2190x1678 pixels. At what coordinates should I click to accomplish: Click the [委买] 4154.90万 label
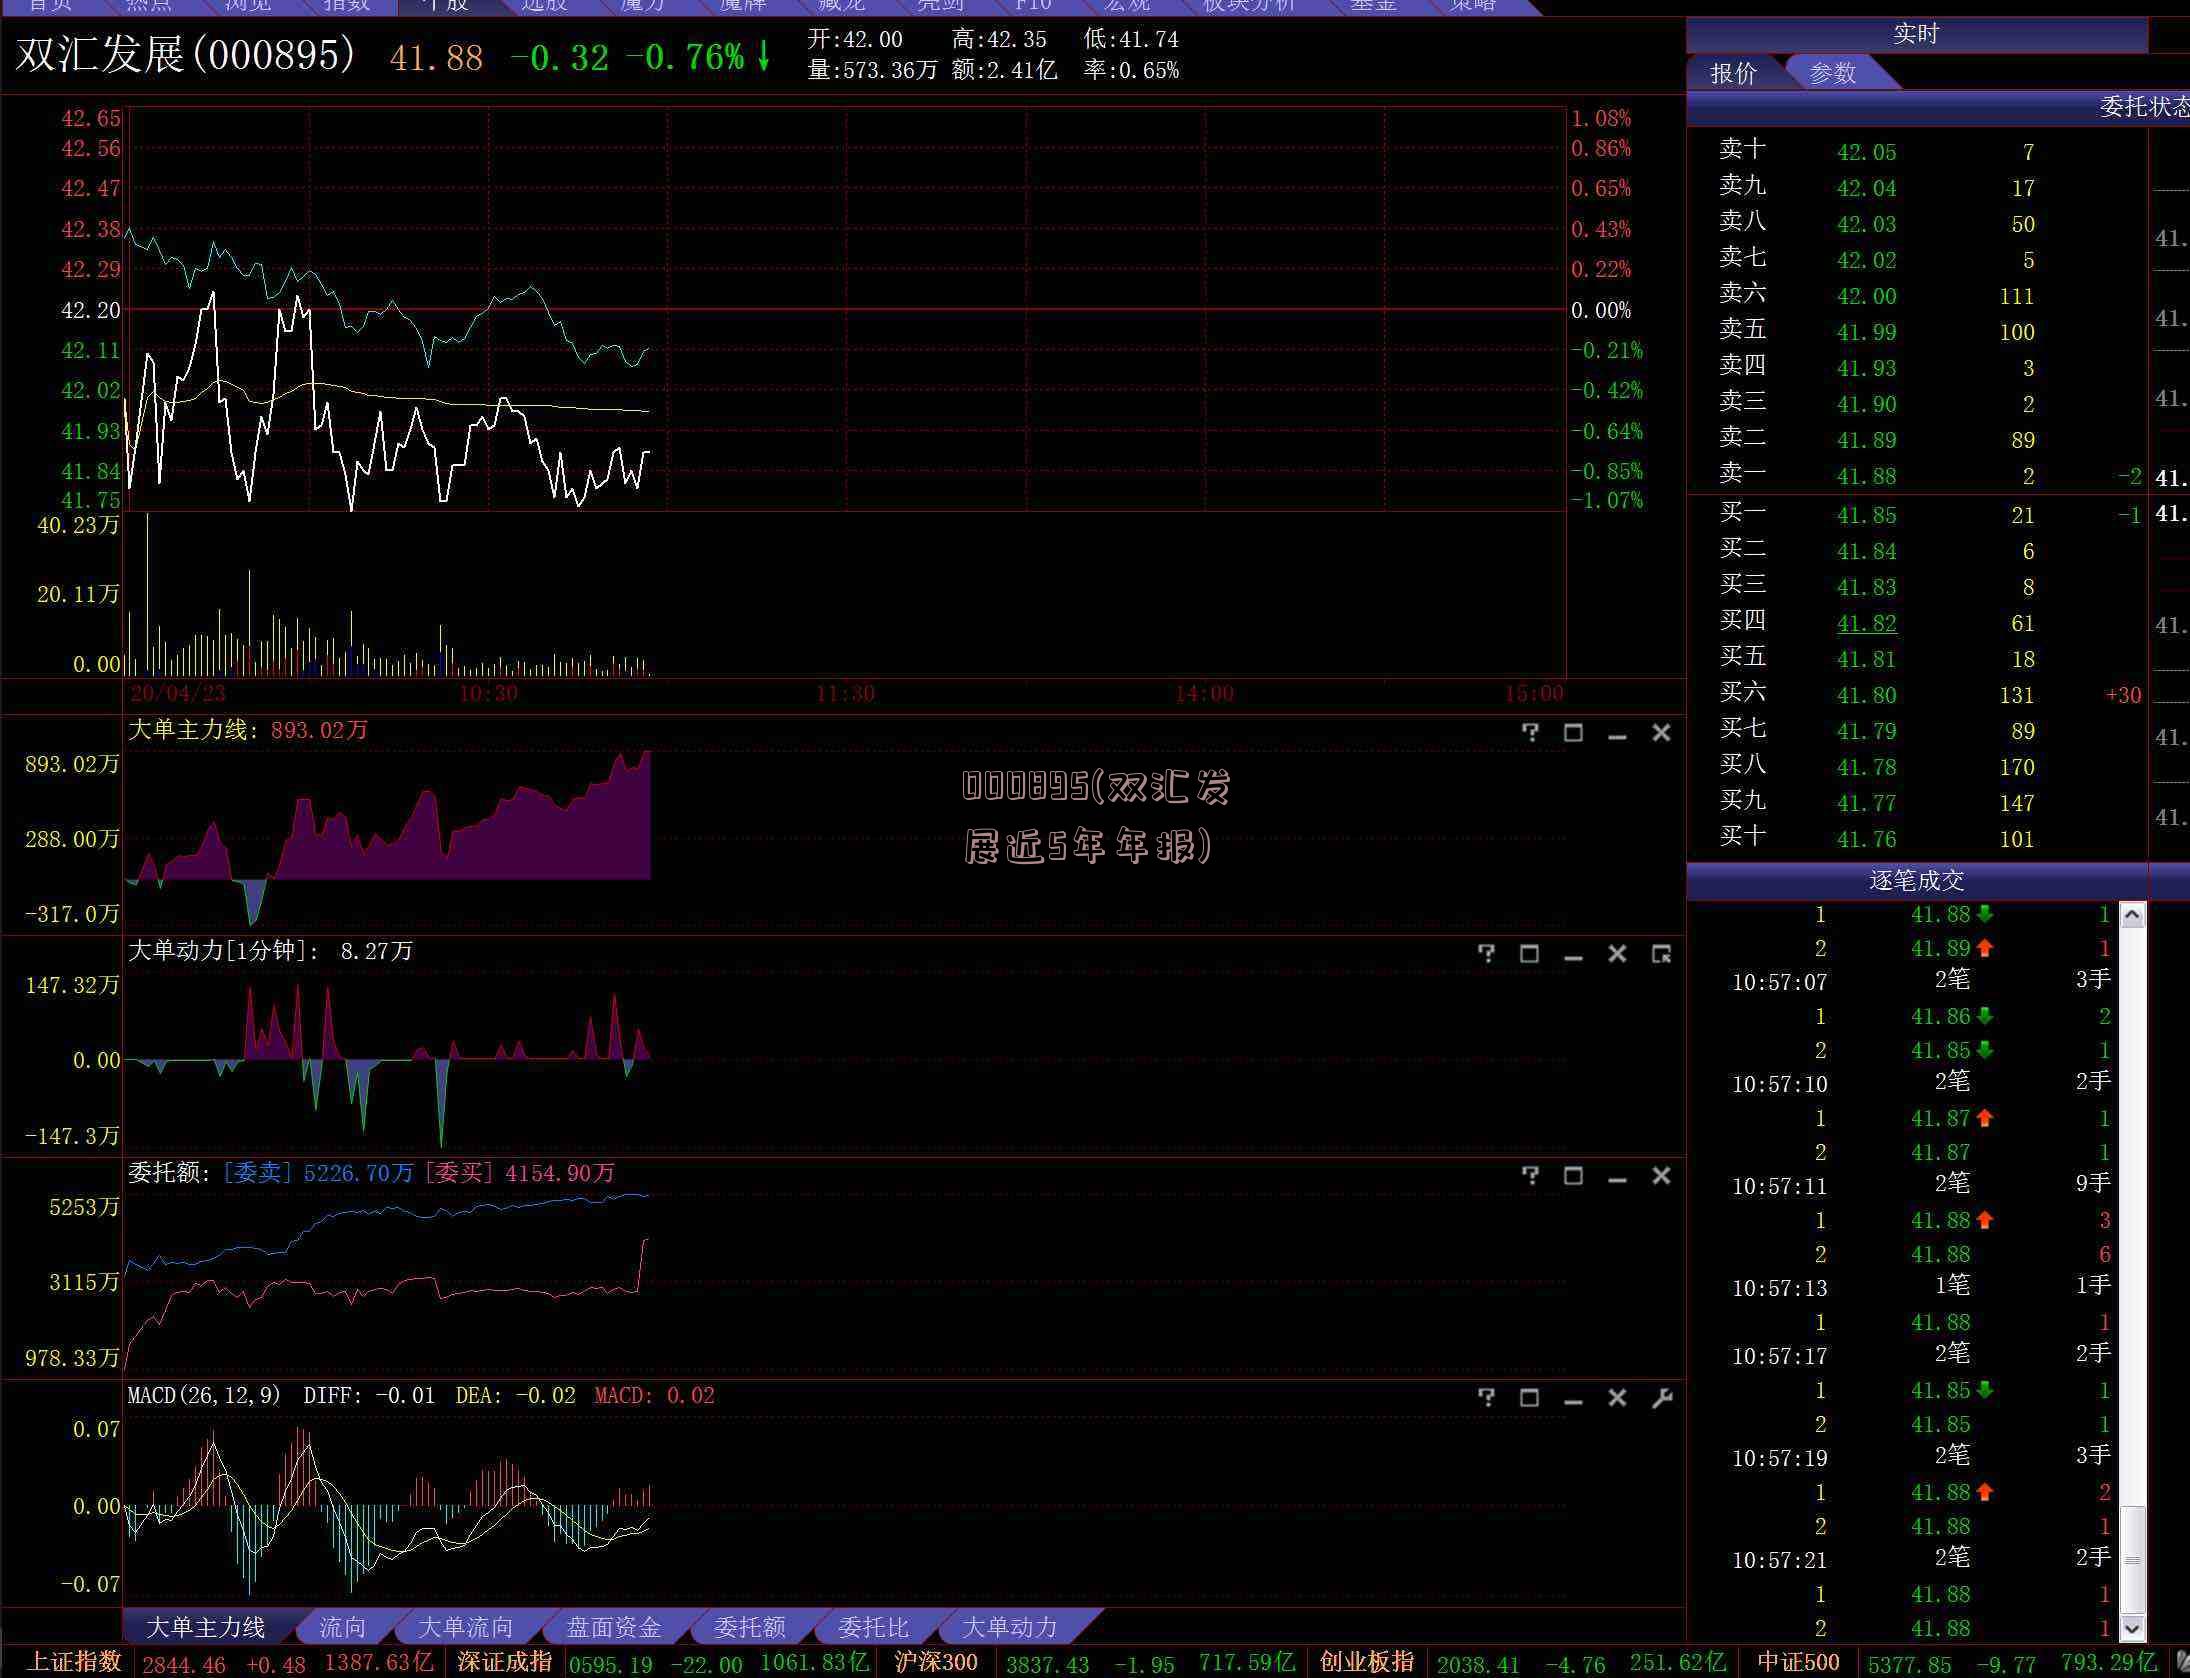coord(520,1173)
